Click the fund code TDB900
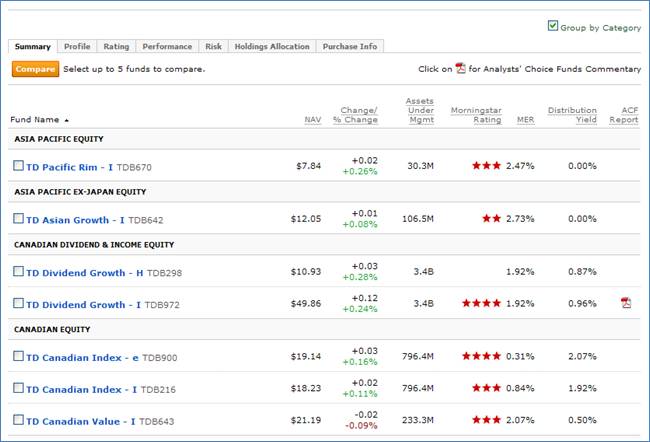The image size is (650, 442). click(160, 358)
